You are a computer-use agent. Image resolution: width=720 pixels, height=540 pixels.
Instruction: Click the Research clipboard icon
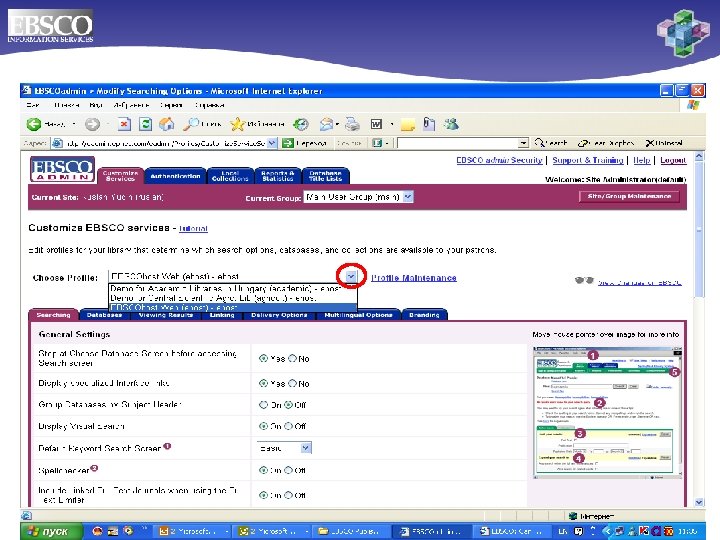[429, 124]
